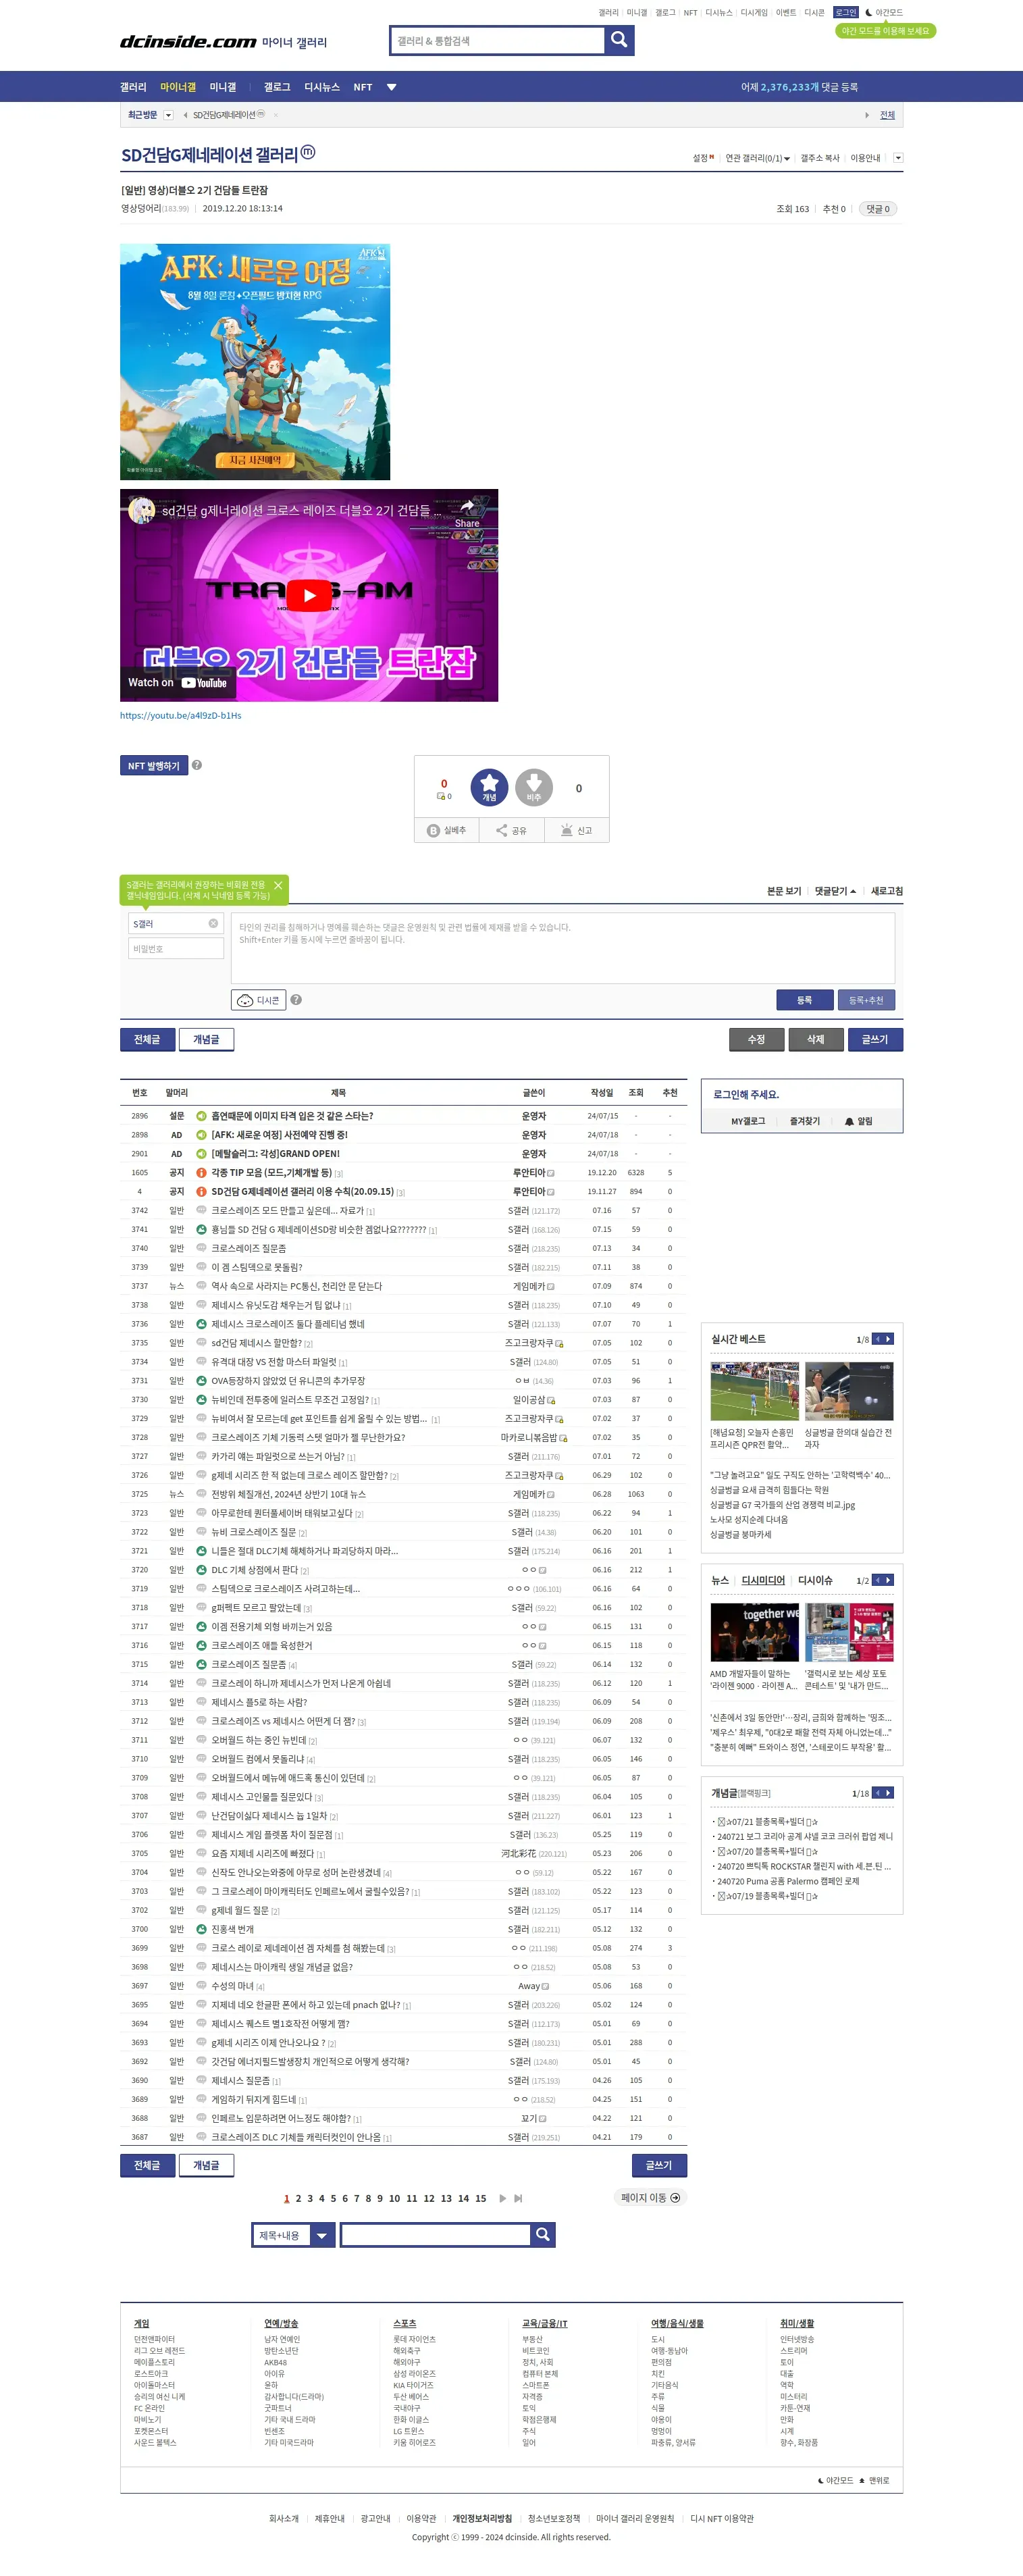
Task: Open the youtu.be video link
Action: [181, 715]
